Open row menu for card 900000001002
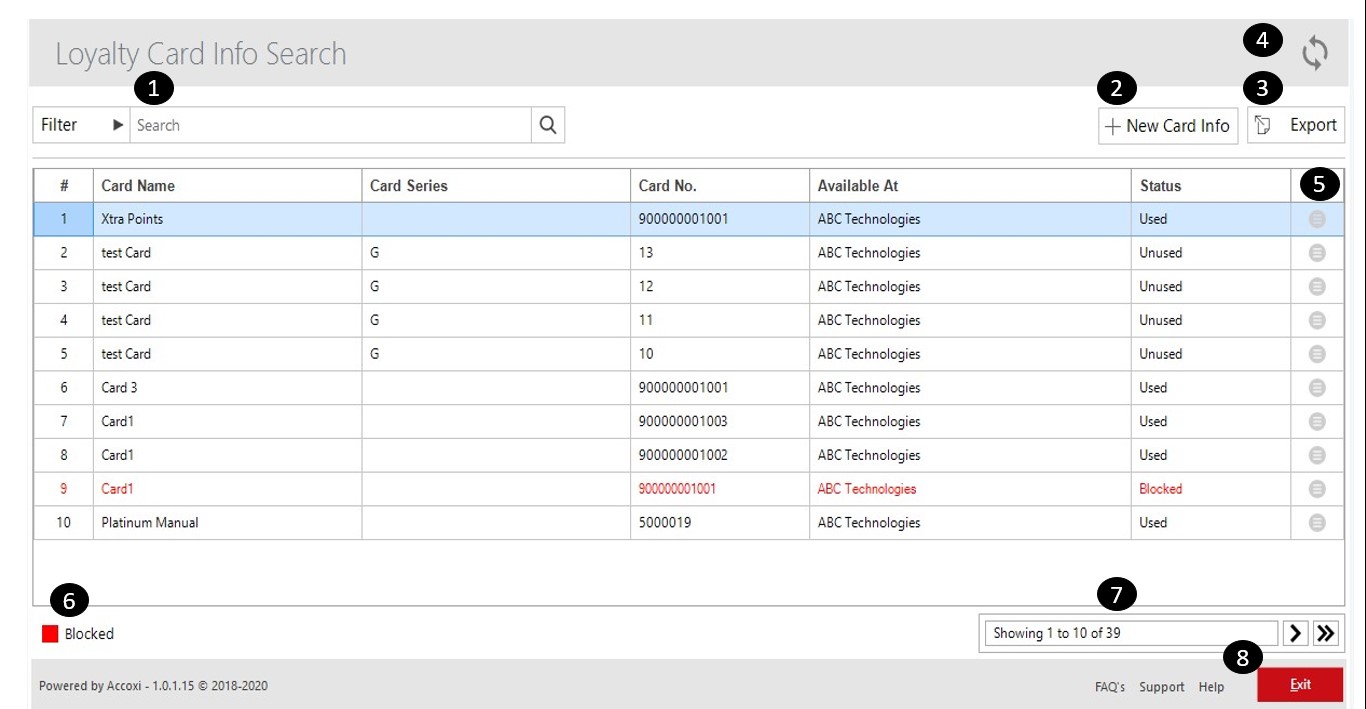This screenshot has height=709, width=1366. [x=1317, y=455]
